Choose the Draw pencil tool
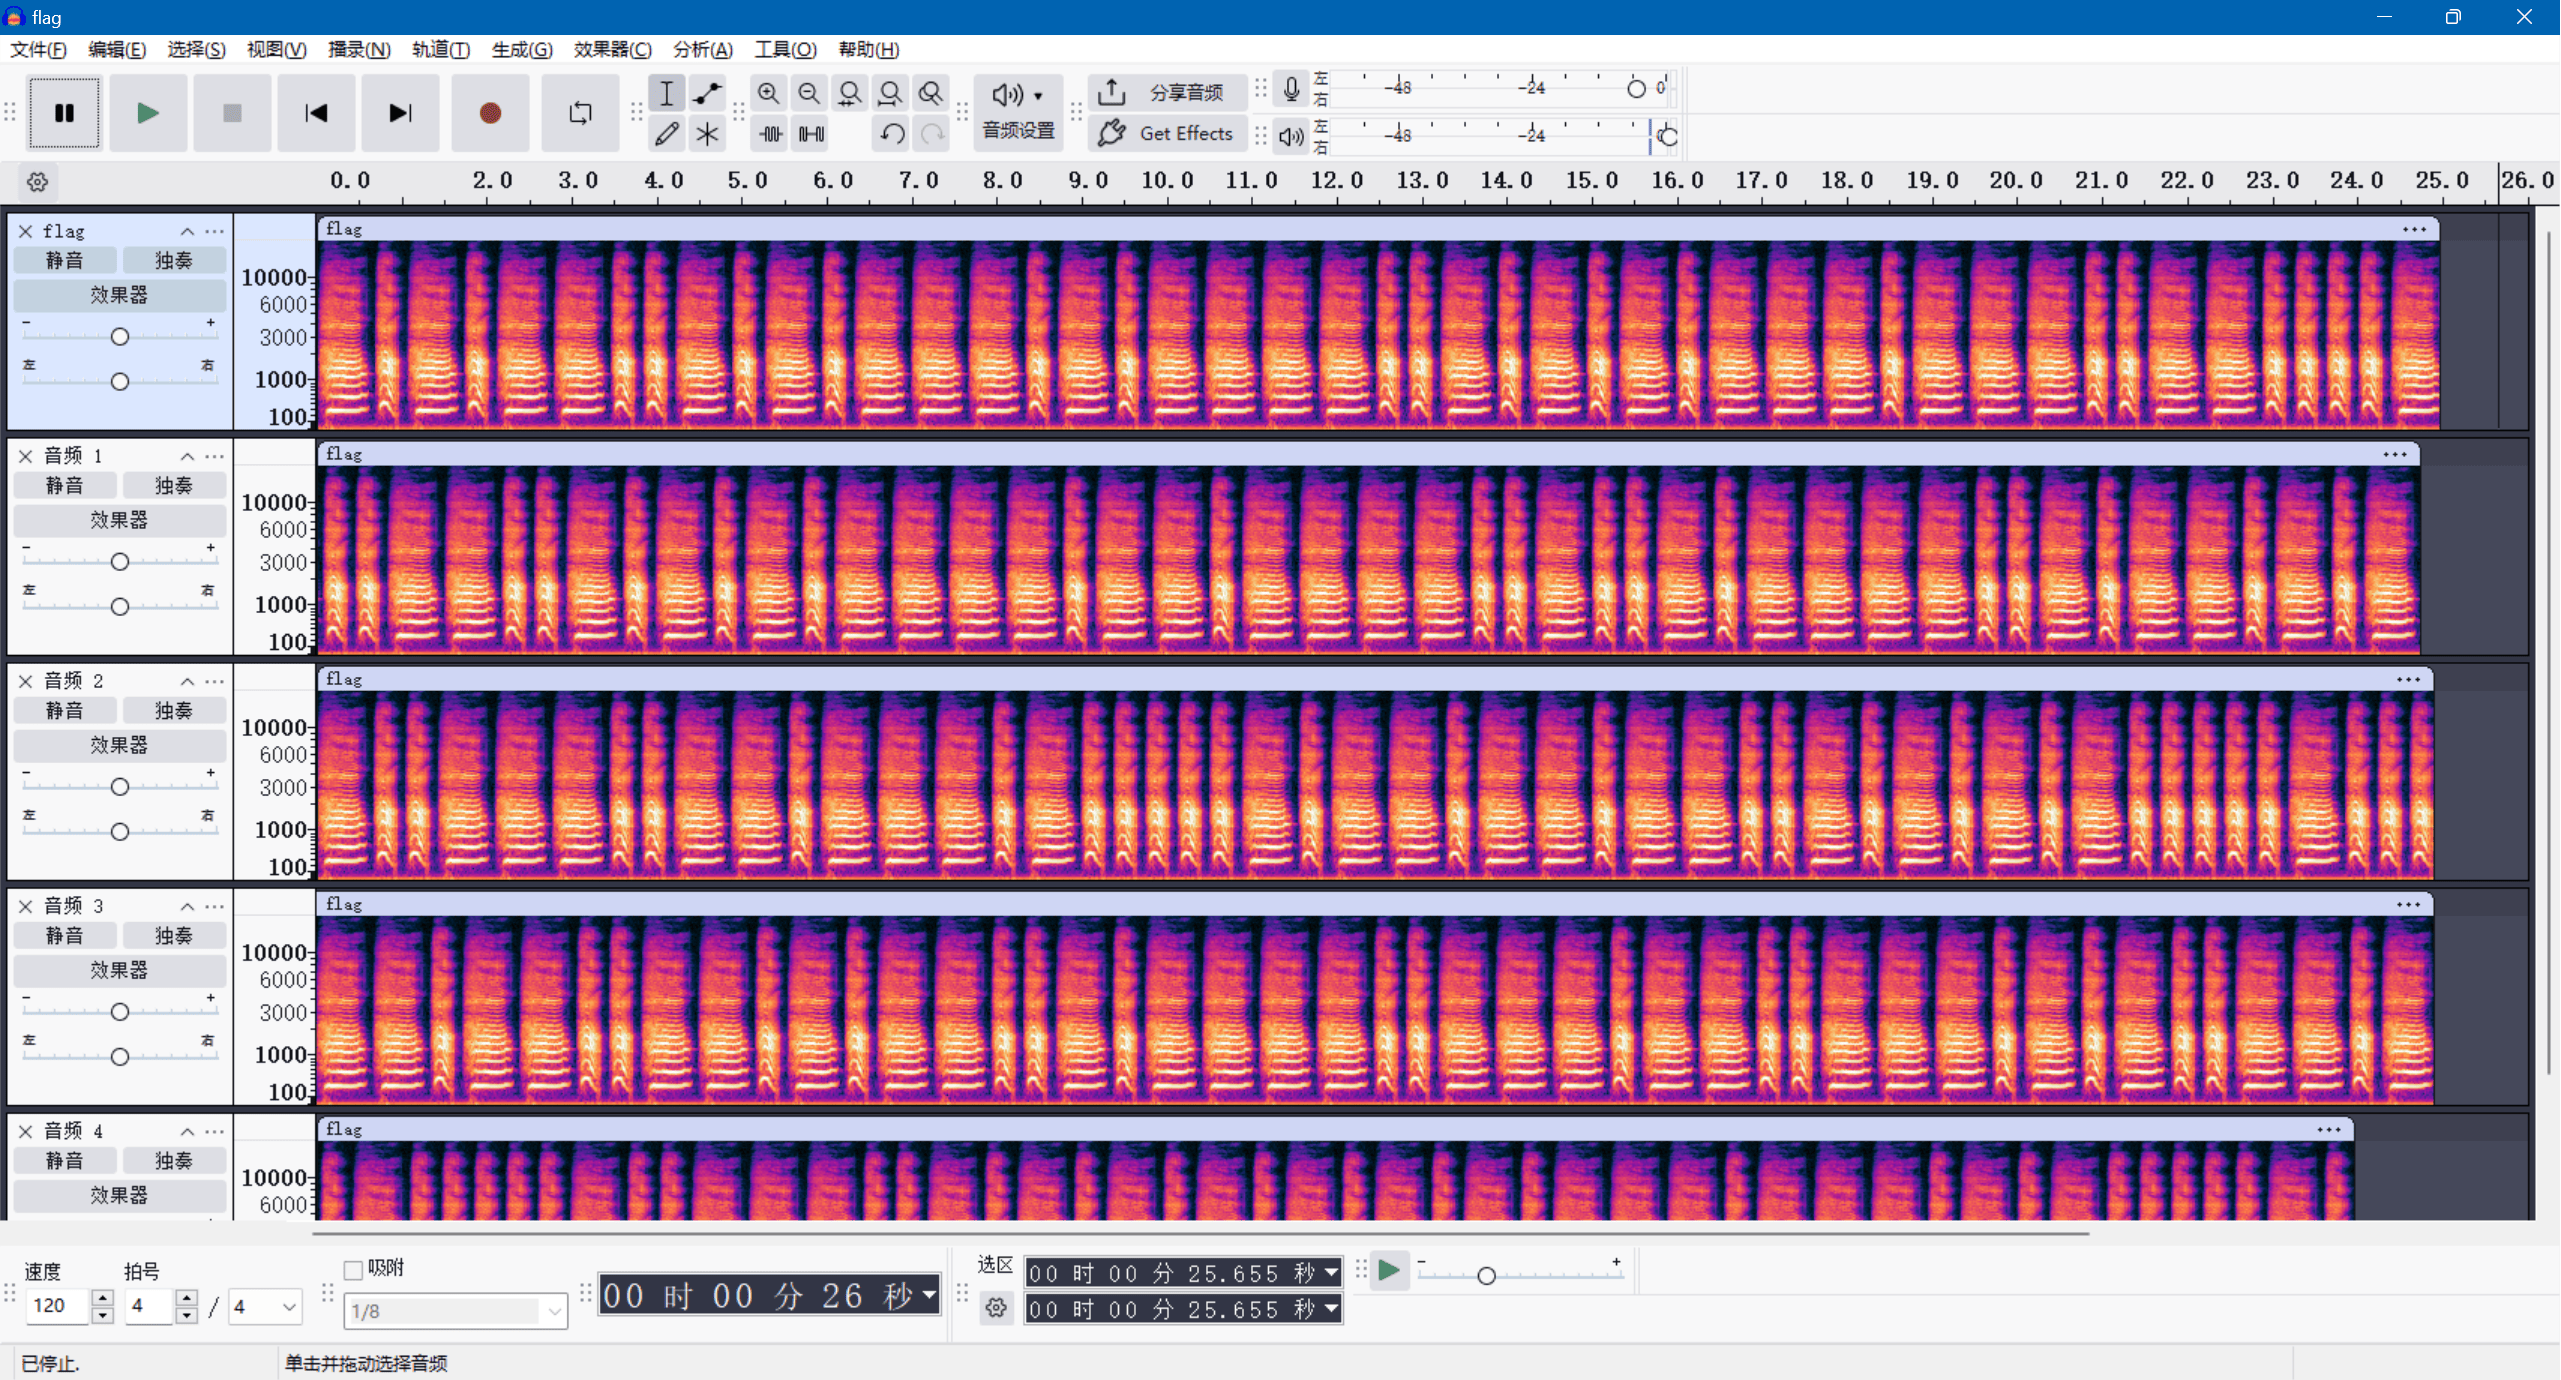Screen dimensions: 2561x1380 pyautogui.click(x=666, y=134)
